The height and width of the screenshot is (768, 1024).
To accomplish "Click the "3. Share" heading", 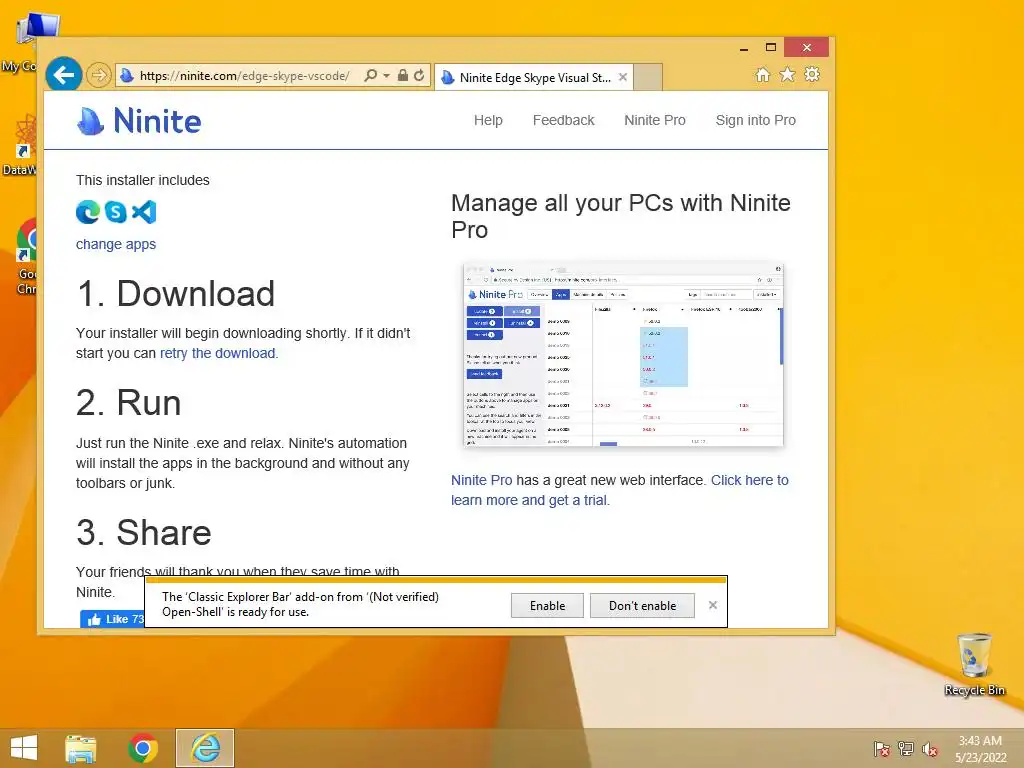I will click(144, 532).
